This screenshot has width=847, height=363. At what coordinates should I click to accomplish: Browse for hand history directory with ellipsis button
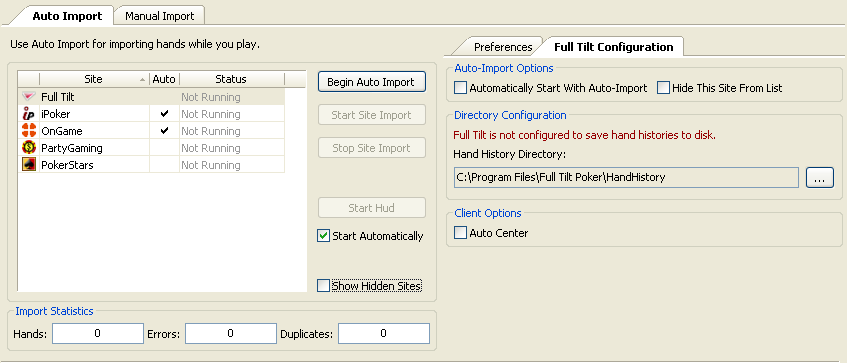tap(819, 177)
